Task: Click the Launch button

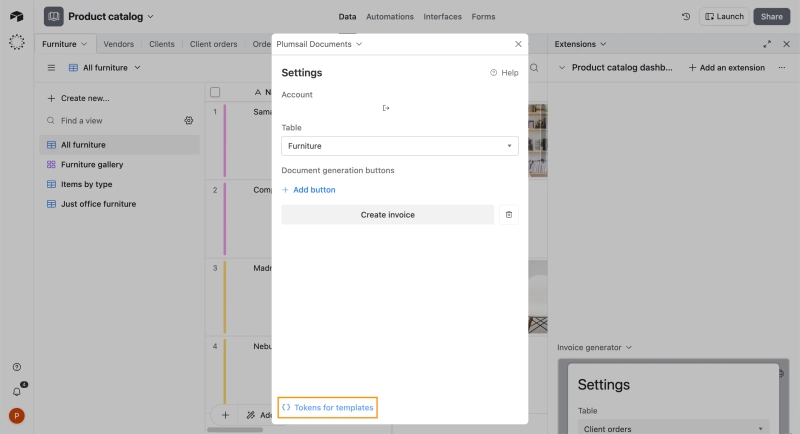Action: coord(724,16)
